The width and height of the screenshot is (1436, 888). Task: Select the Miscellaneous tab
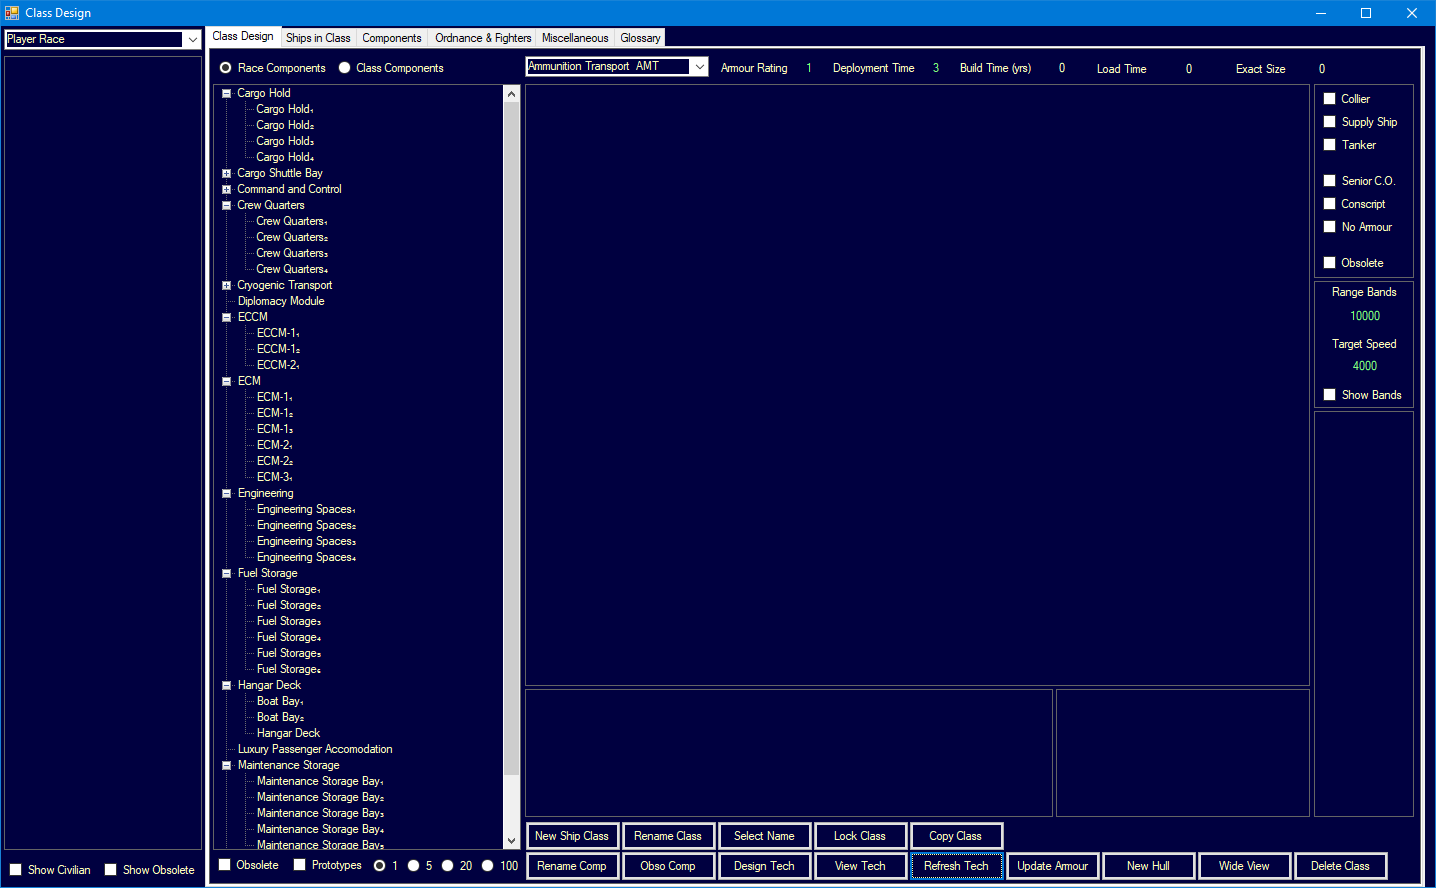[575, 38]
